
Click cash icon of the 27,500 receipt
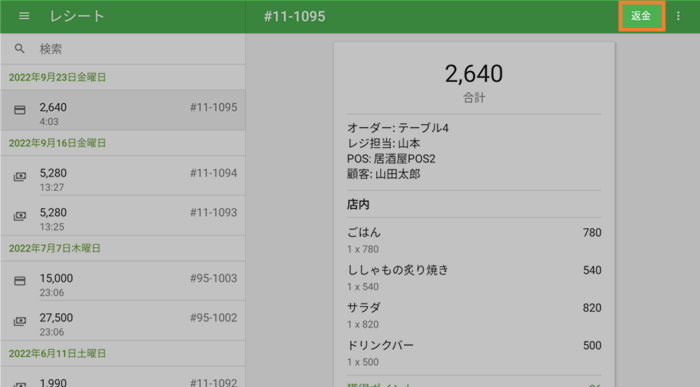(20, 321)
